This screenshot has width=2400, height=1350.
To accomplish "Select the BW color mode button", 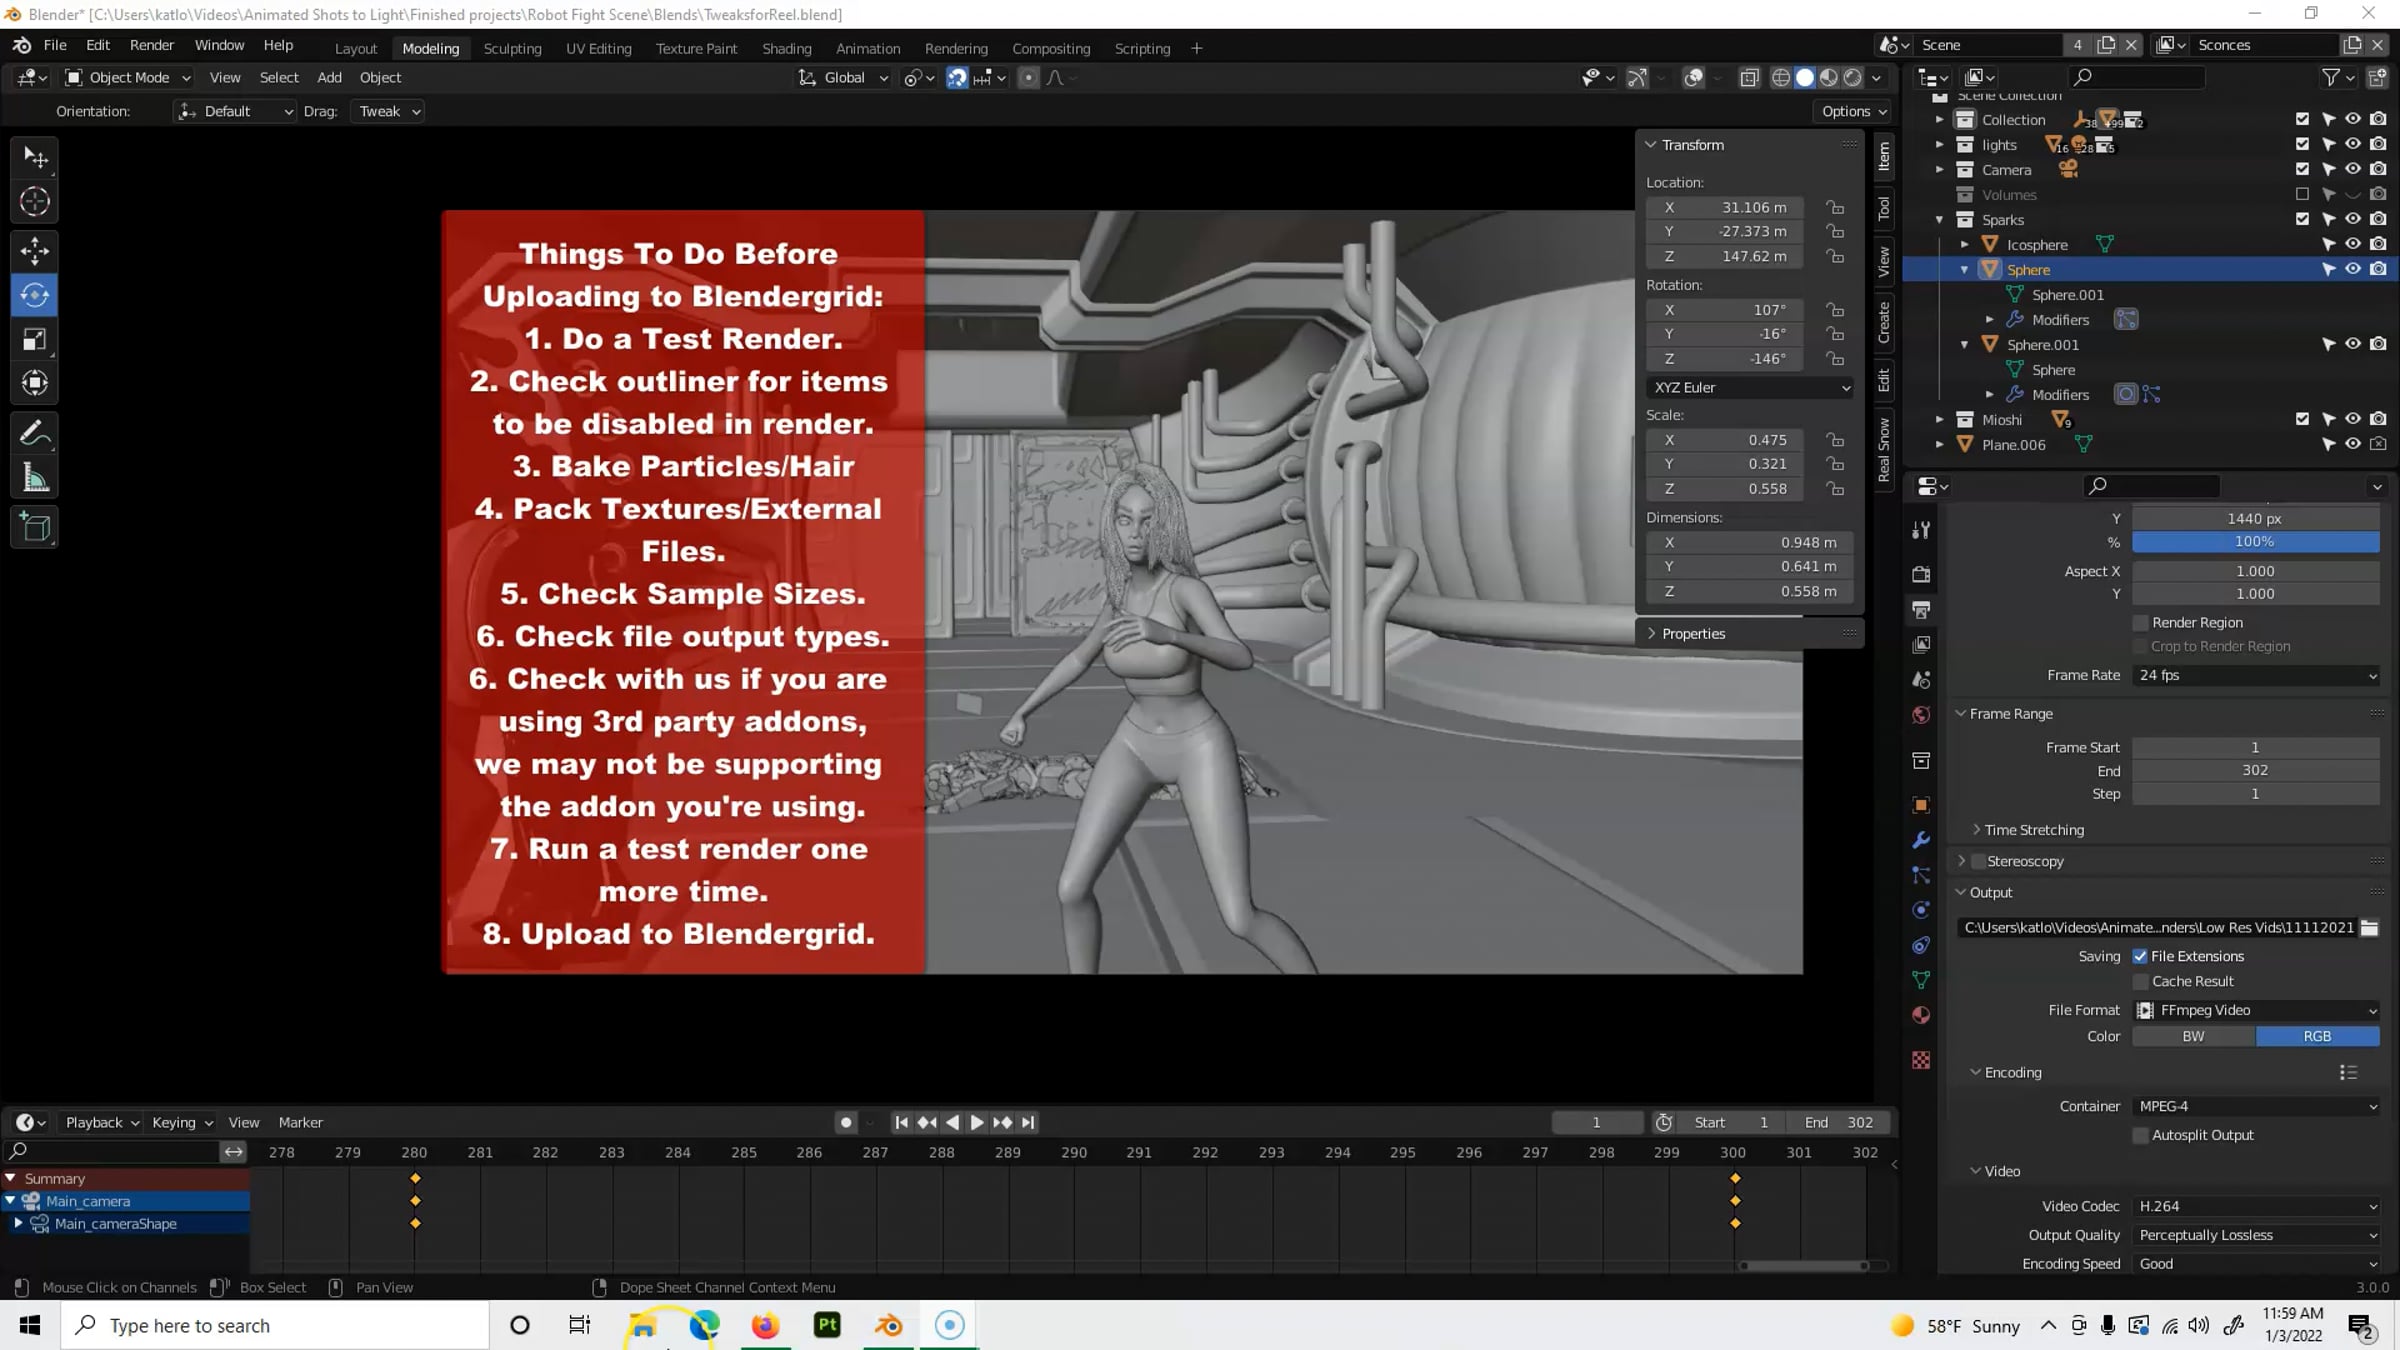I will pos(2193,1036).
